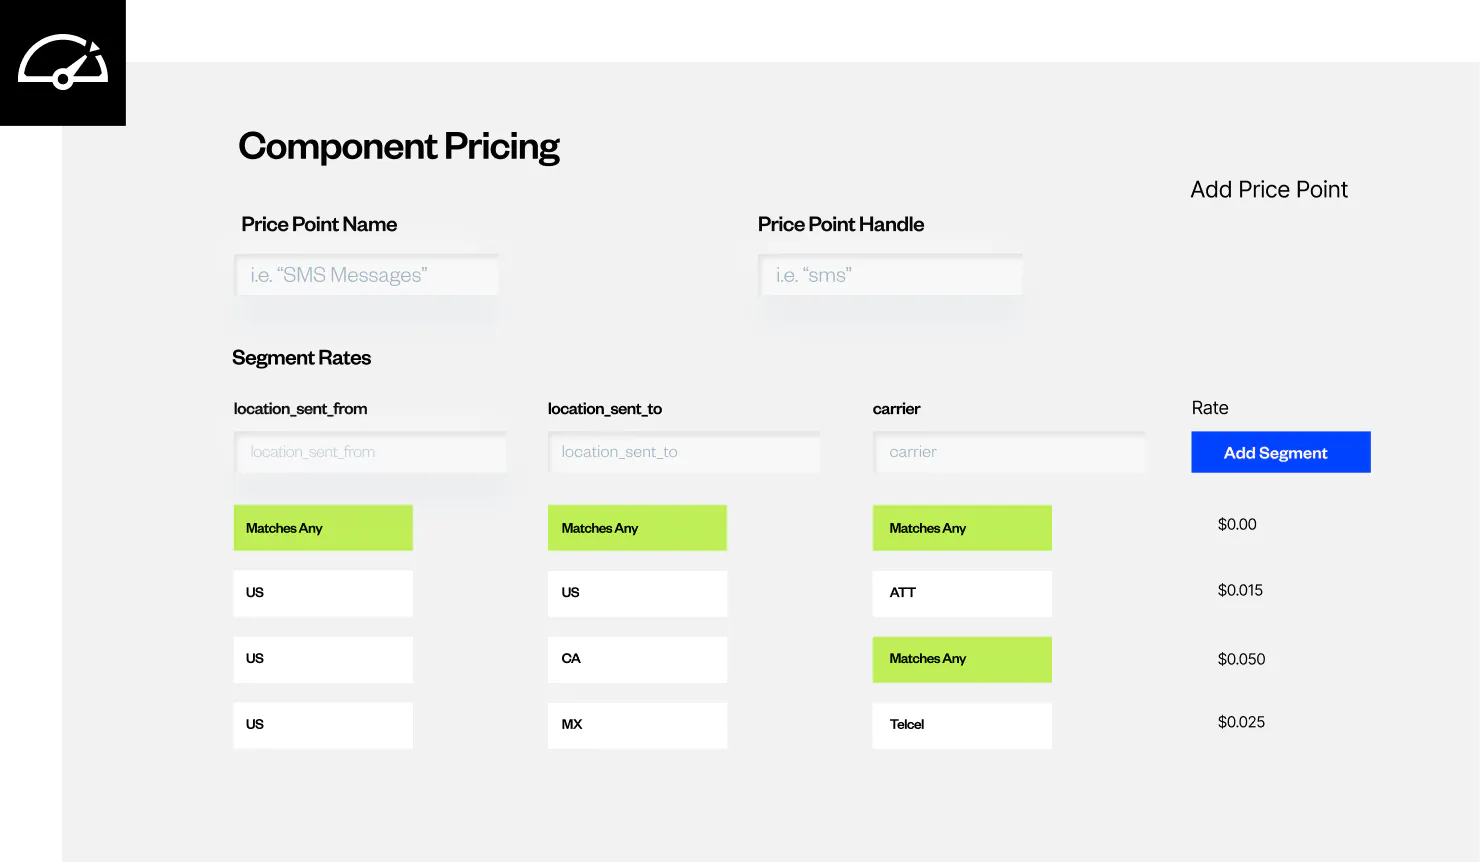Click the Segment Rates heading
Image resolution: width=1480 pixels, height=862 pixels.
[x=301, y=357]
